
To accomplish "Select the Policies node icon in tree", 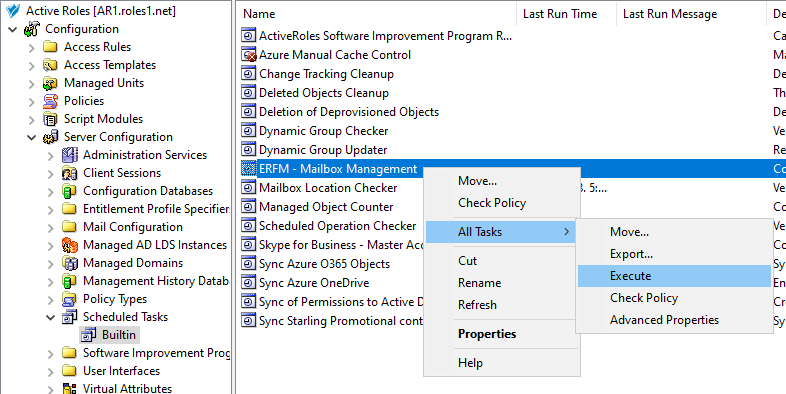I will pyautogui.click(x=50, y=101).
